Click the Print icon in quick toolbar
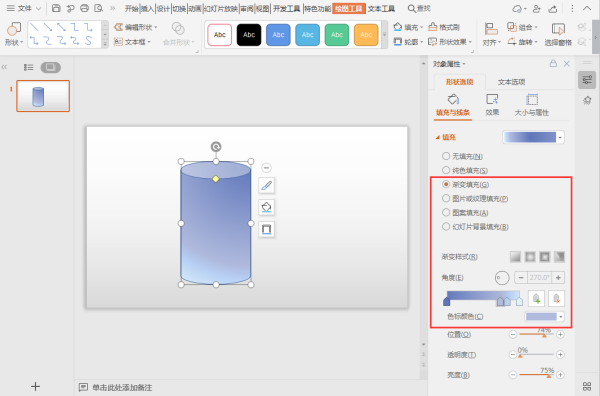Screen dimensions: 600x396 (85, 8)
